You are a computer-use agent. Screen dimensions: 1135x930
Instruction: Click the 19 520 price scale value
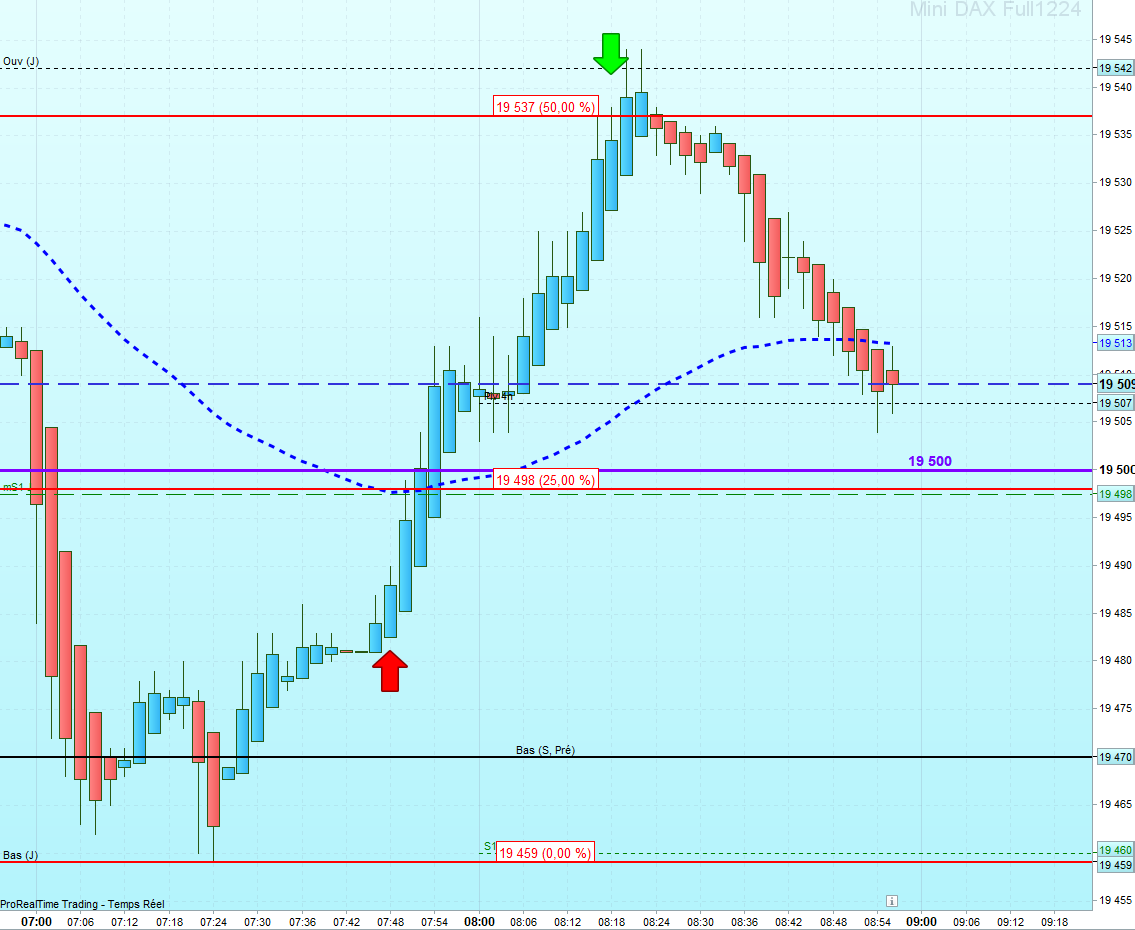[1115, 278]
